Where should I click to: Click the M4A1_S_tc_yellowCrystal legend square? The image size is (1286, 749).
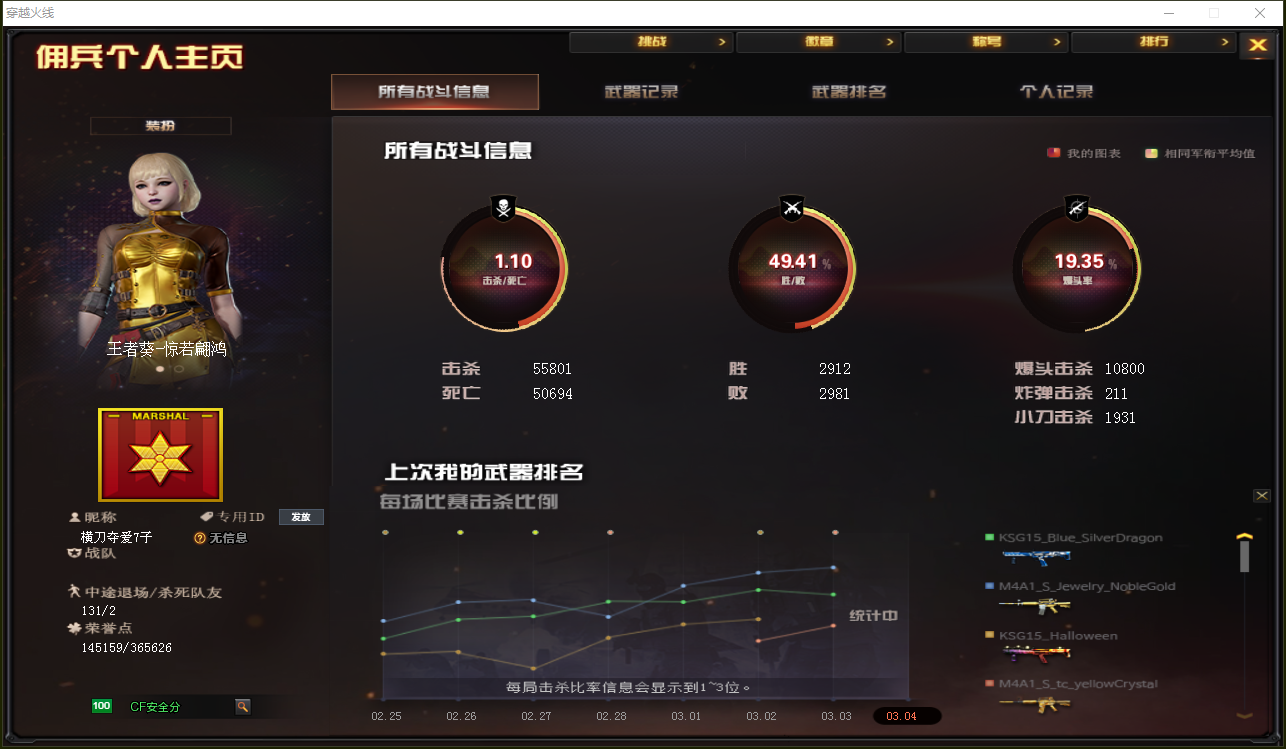[x=990, y=684]
